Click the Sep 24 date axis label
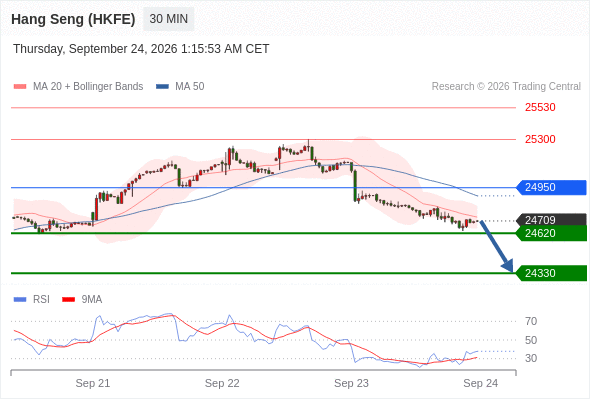This screenshot has height=400, width=590. (481, 383)
